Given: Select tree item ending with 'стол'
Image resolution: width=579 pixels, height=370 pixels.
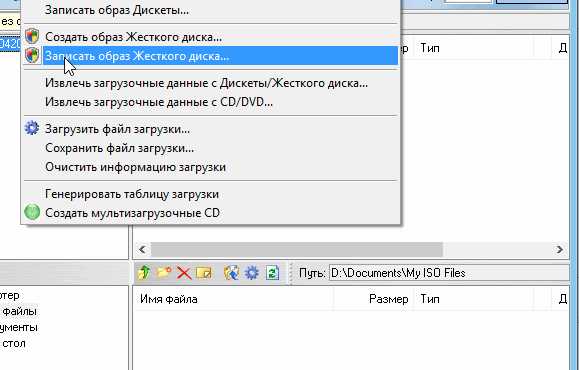Looking at the screenshot, I should coord(13,343).
